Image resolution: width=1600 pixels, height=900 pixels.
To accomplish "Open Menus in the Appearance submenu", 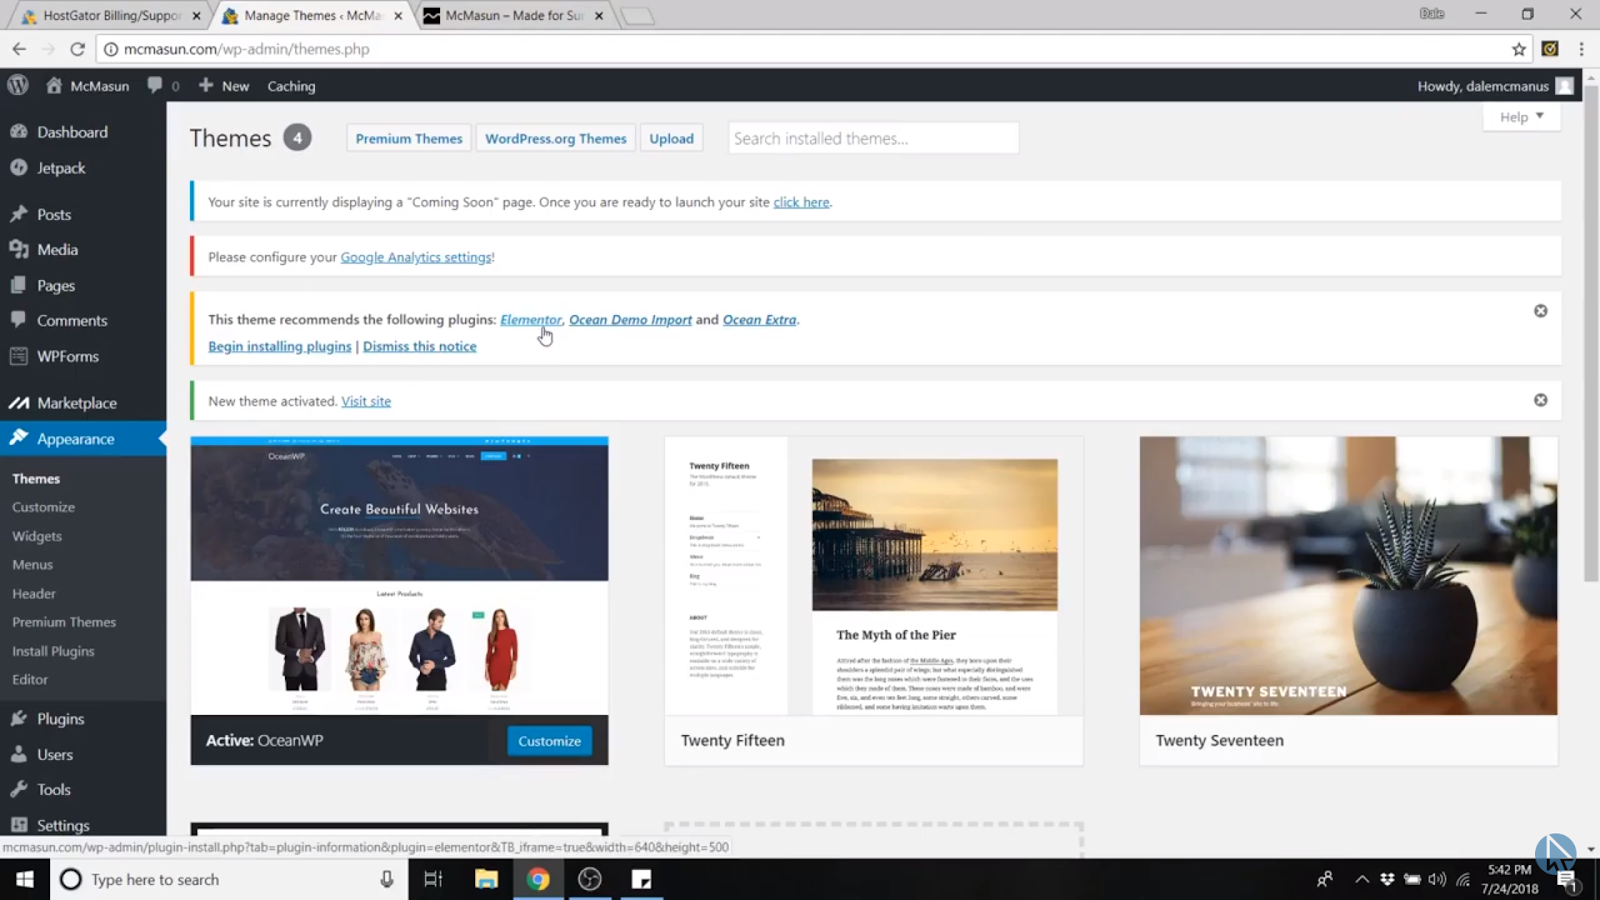I will tap(32, 565).
